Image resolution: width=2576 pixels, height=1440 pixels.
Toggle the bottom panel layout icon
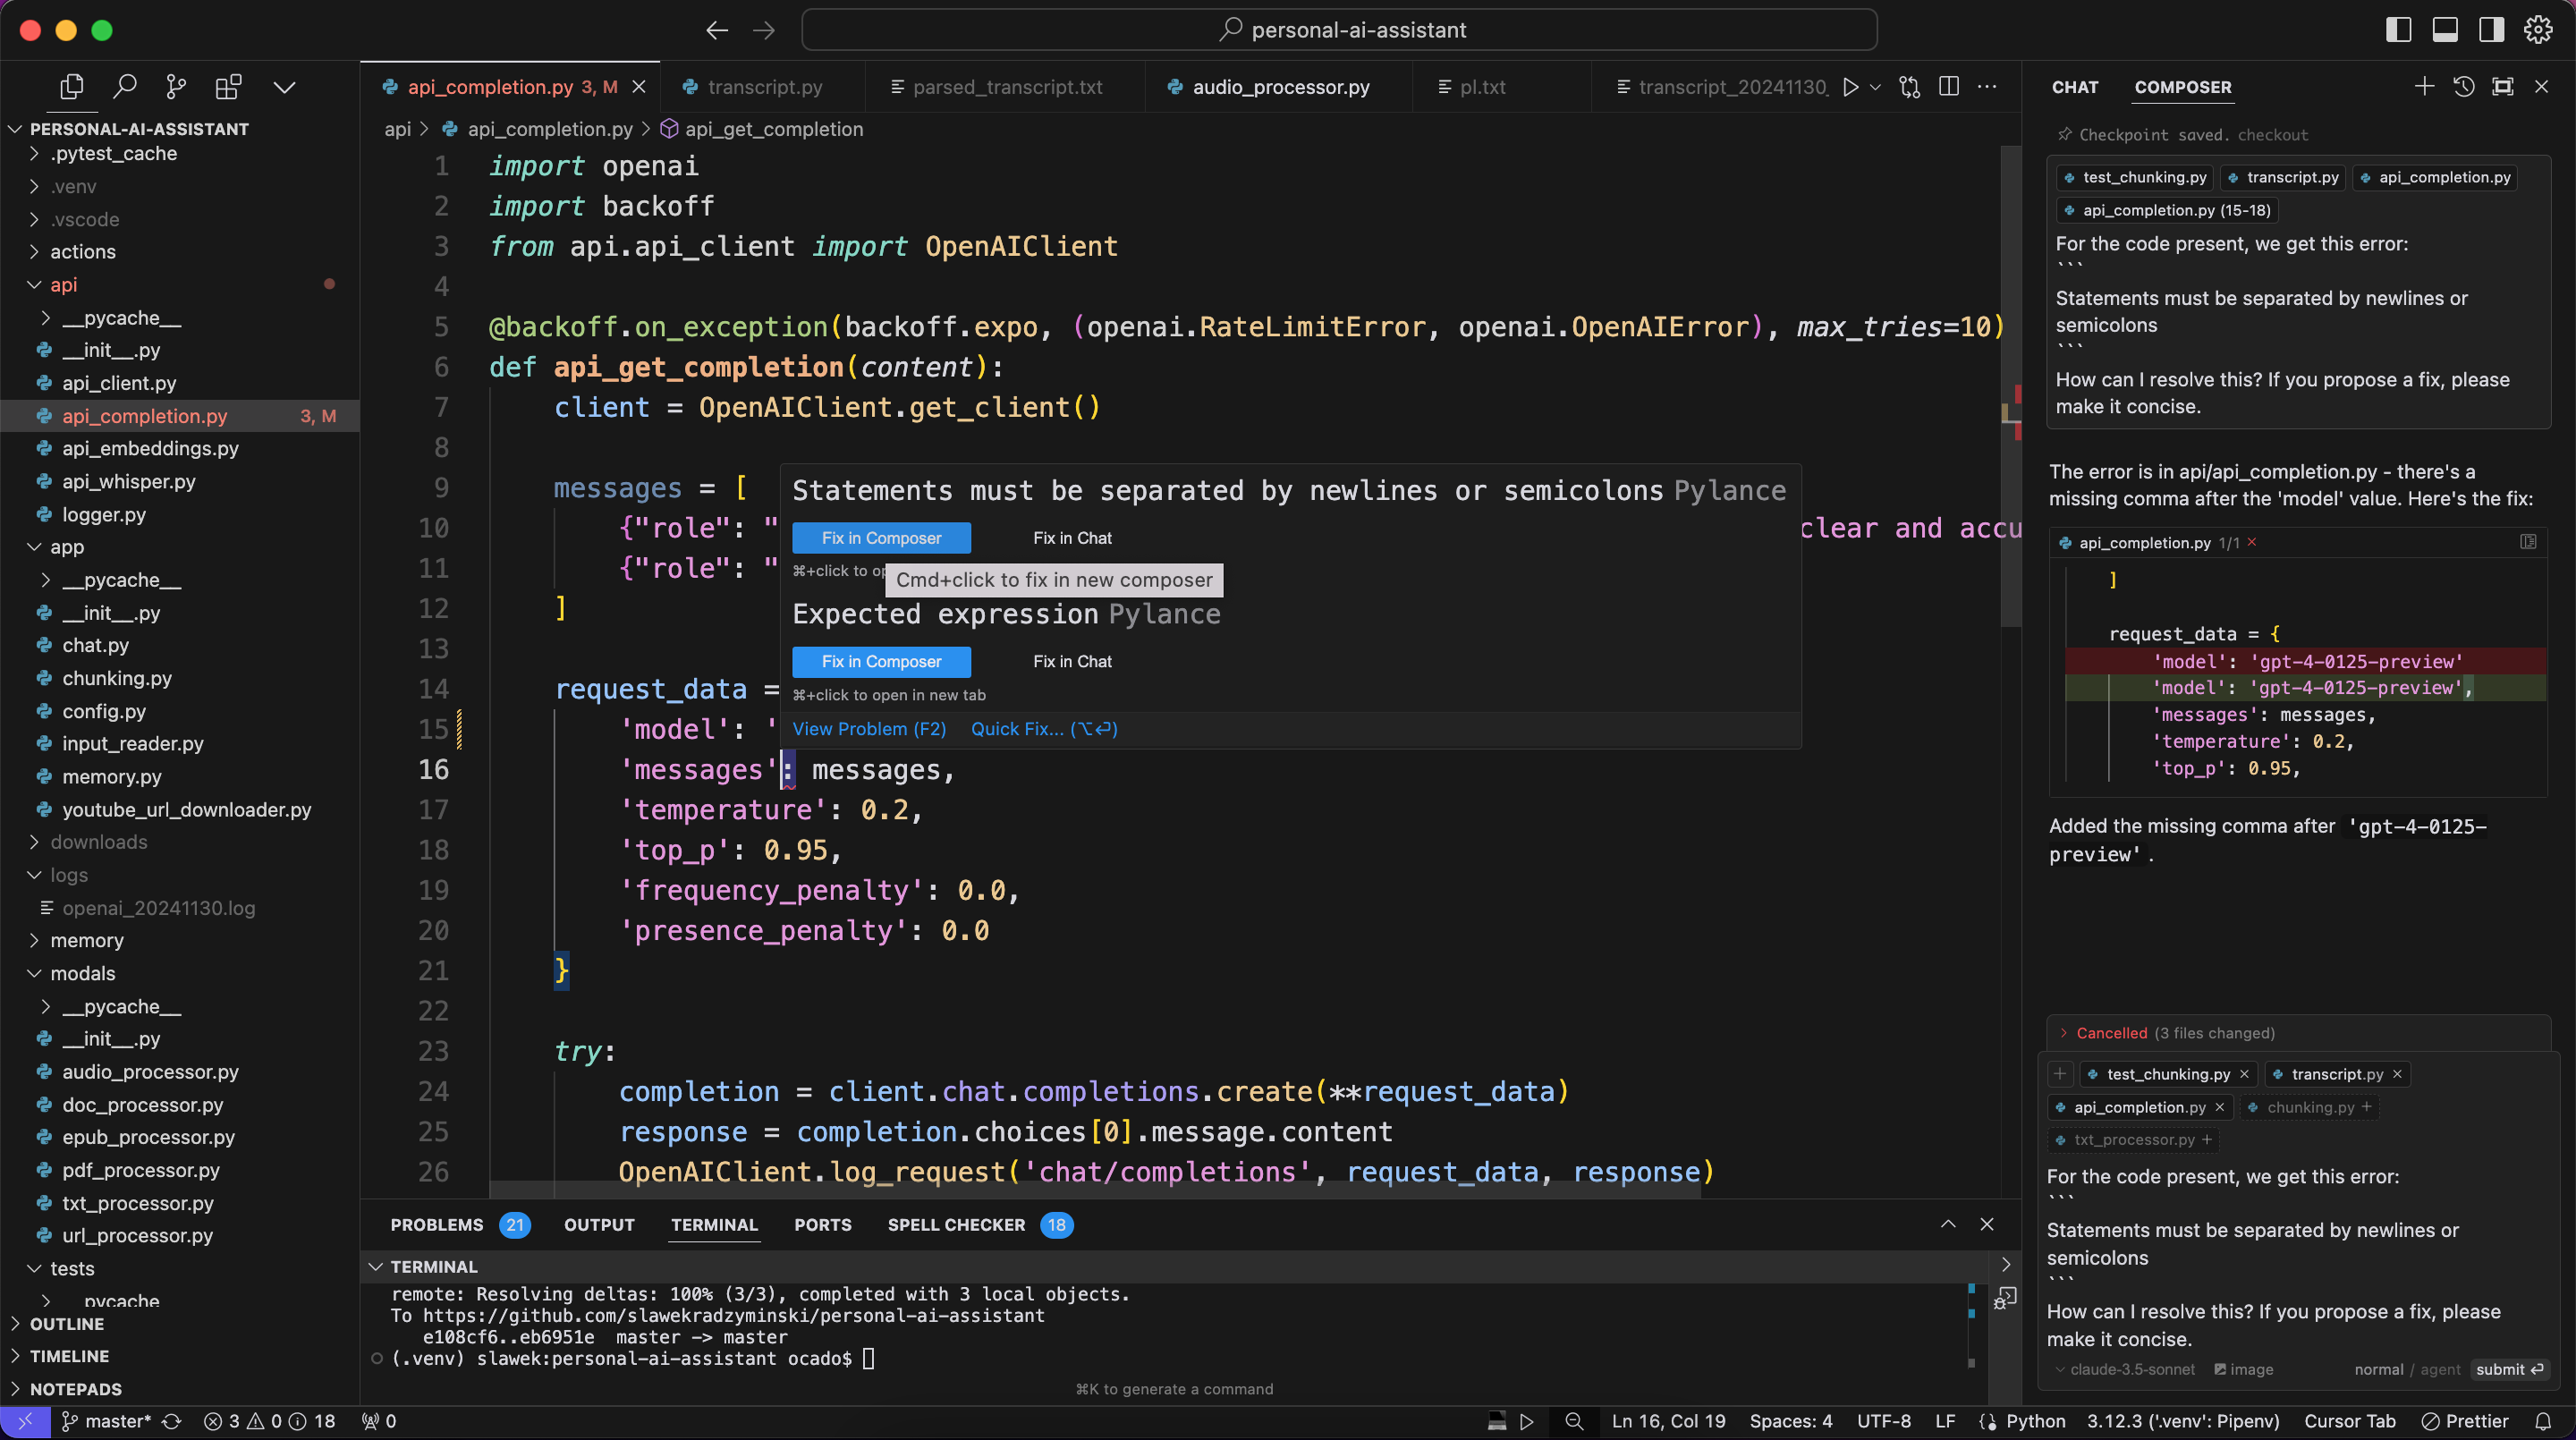(x=2445, y=30)
